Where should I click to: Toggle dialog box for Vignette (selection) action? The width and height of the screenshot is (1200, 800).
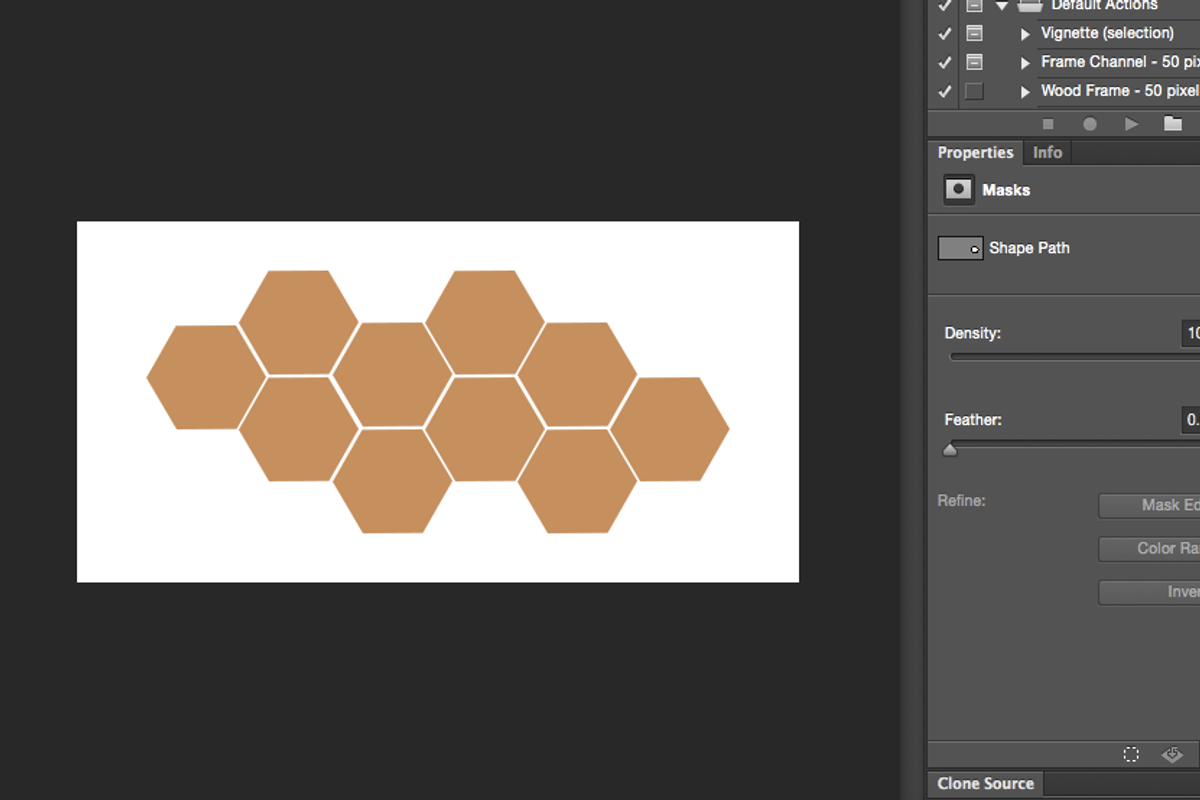point(974,33)
